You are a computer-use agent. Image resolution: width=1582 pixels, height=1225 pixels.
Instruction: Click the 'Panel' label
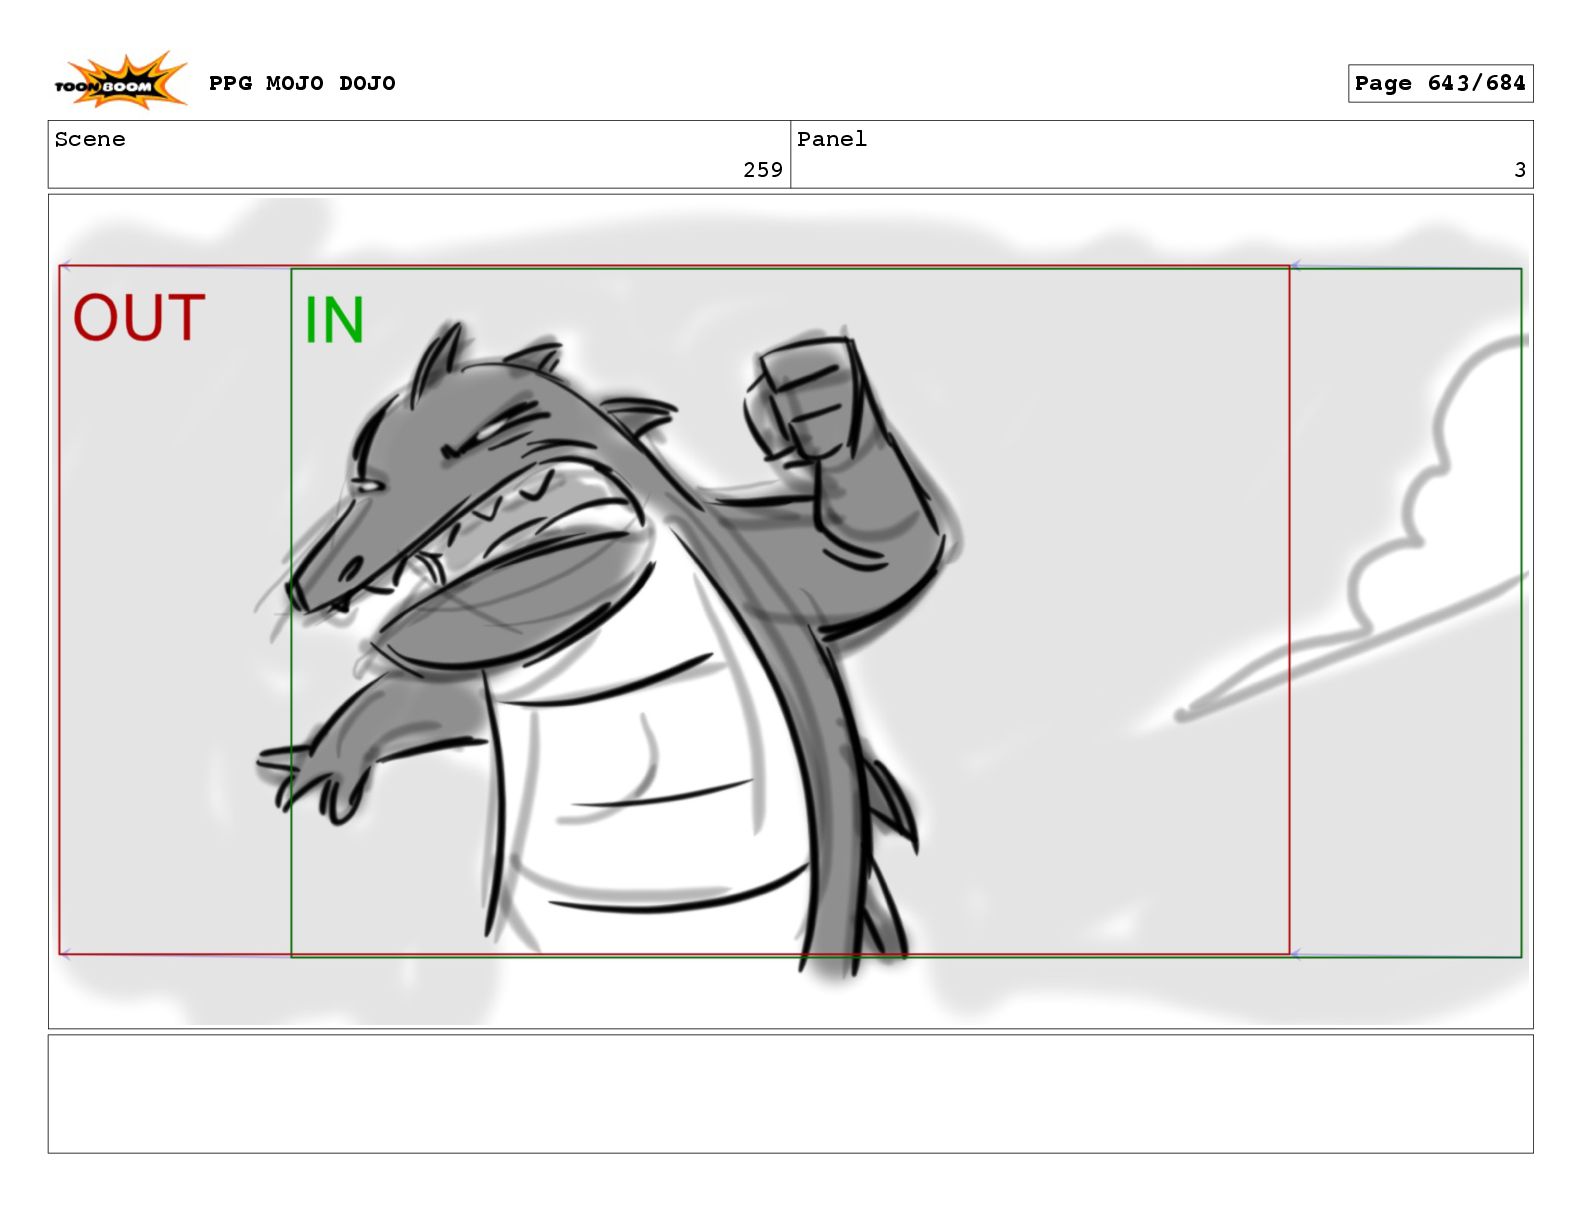tap(832, 140)
